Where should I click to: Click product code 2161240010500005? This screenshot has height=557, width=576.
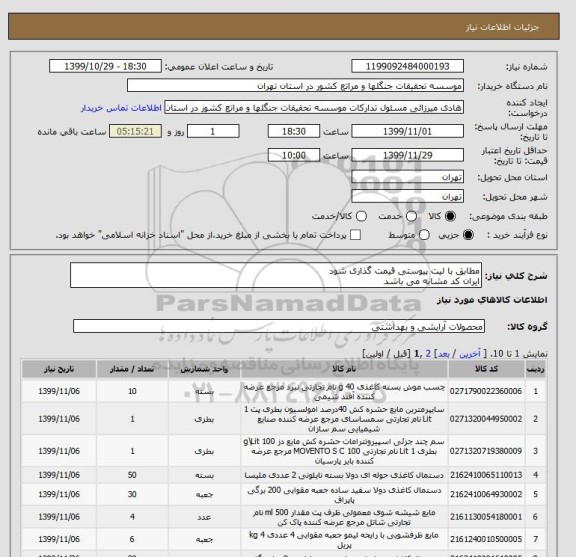(x=486, y=539)
